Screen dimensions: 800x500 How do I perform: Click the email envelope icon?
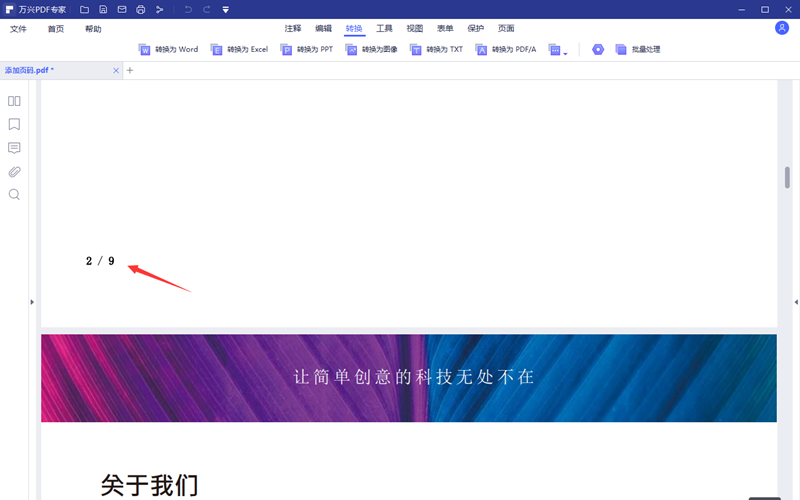[x=122, y=9]
